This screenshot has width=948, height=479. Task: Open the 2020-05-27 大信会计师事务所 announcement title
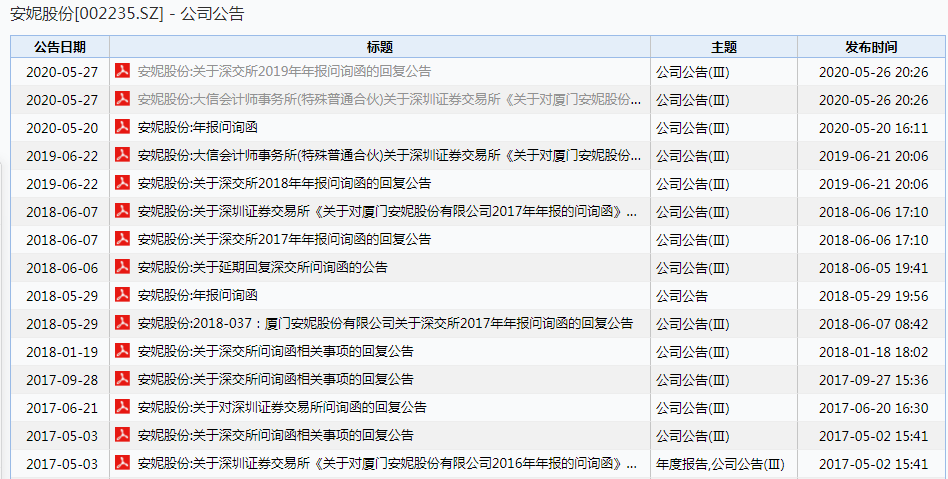point(389,99)
